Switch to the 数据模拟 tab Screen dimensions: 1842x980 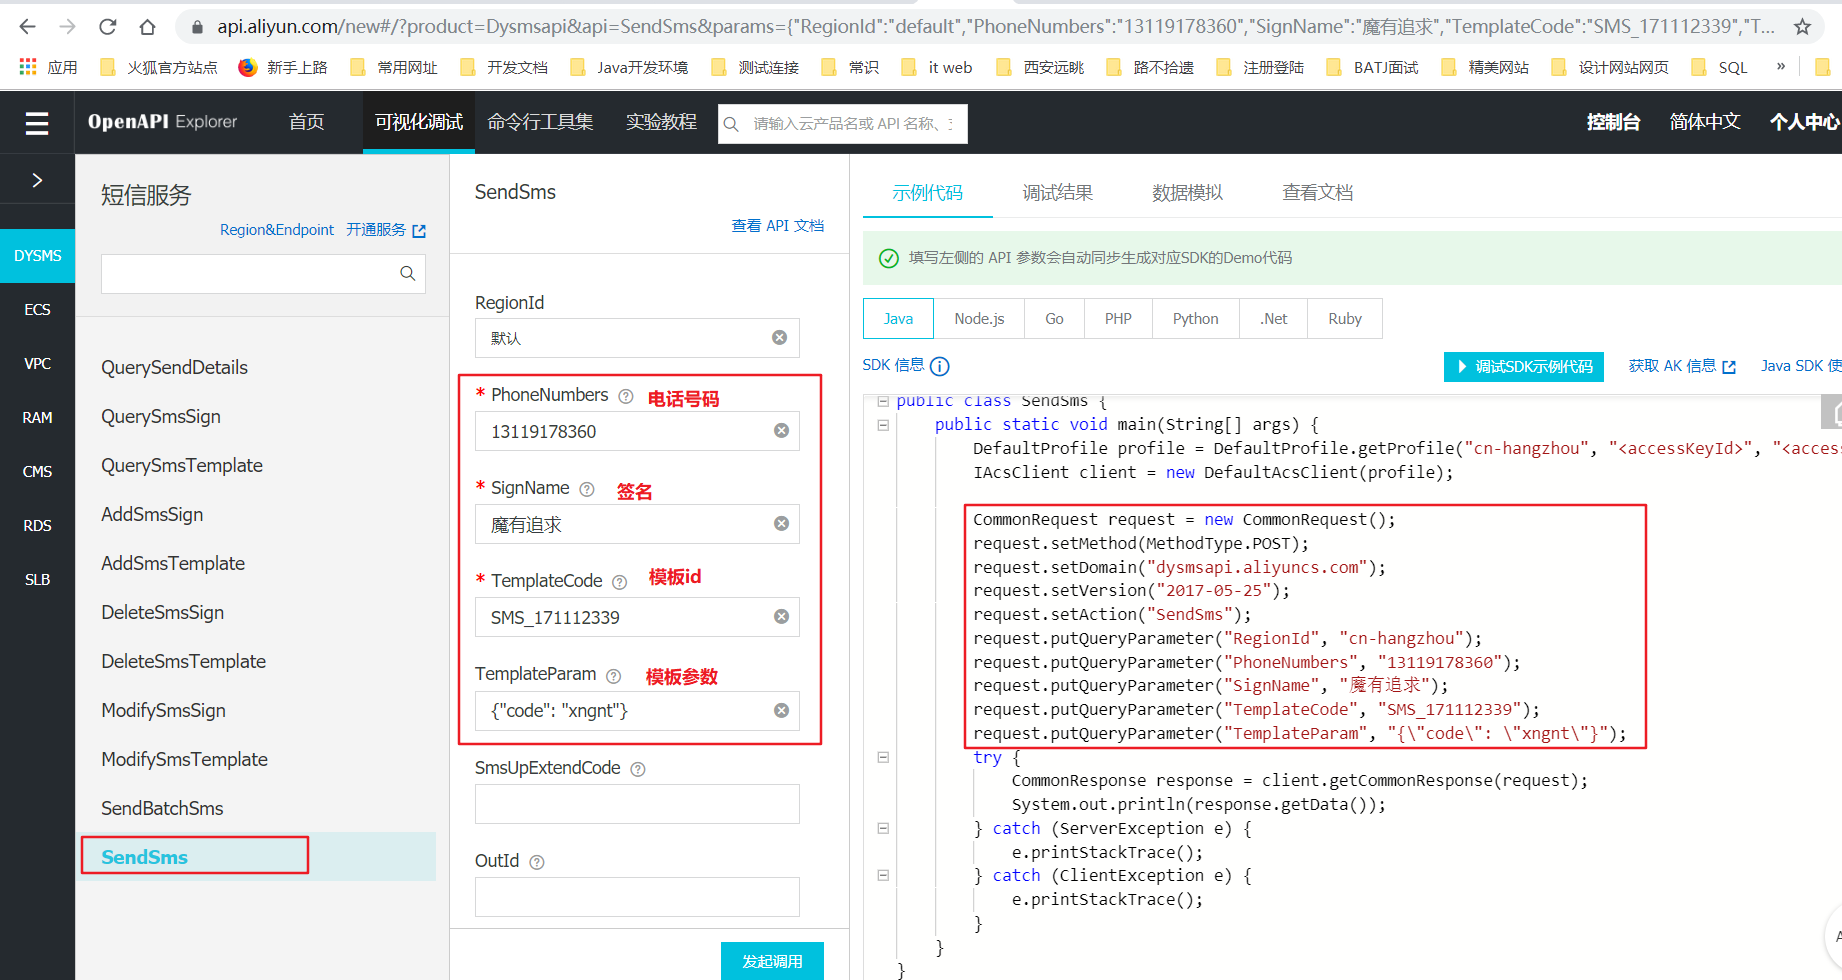1188,193
